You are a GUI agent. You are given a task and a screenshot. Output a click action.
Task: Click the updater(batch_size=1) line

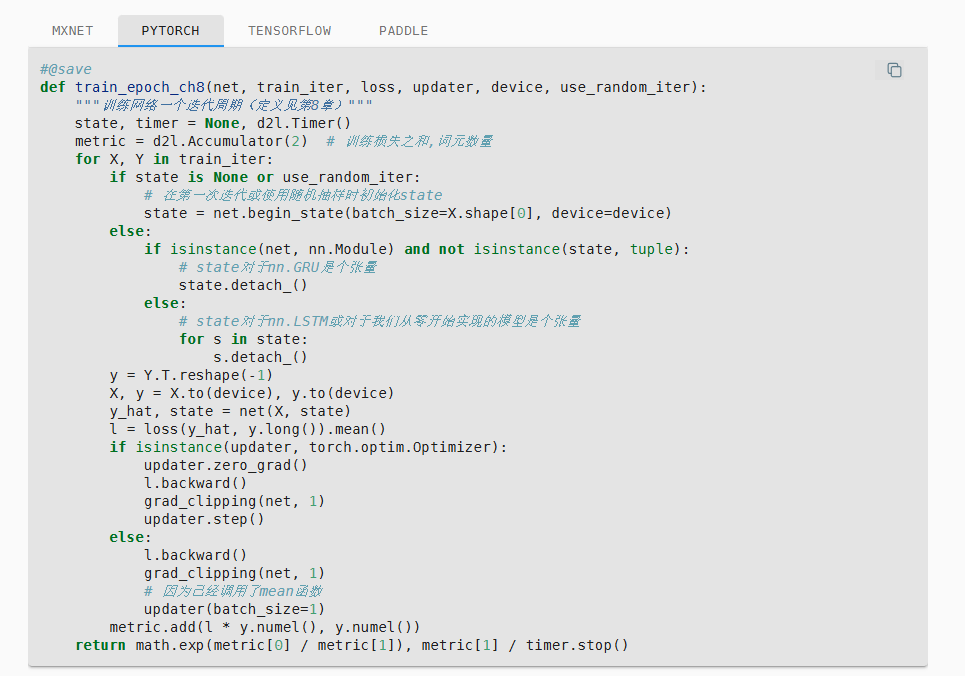[234, 609]
